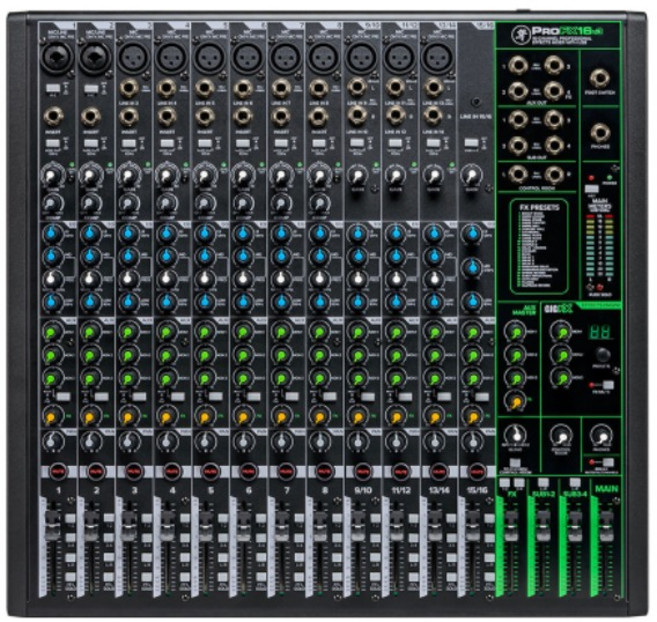Click the channel 13/14 XLR mic input
The width and height of the screenshot is (657, 622).
click(x=438, y=57)
